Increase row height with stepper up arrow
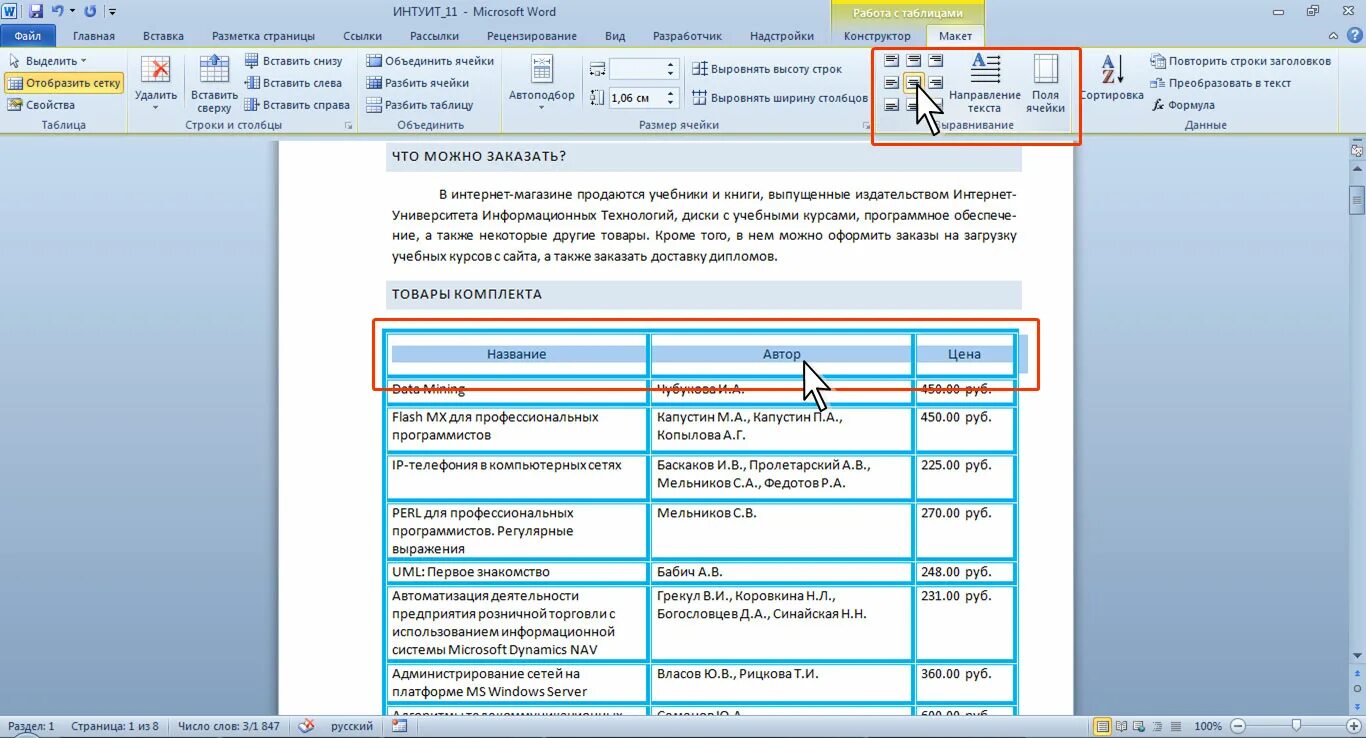Viewport: 1366px width, 738px height. tap(672, 93)
